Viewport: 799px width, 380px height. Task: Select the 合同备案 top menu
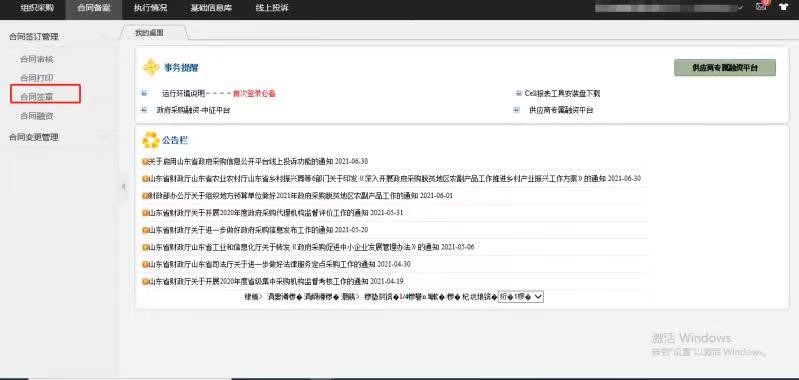(94, 8)
